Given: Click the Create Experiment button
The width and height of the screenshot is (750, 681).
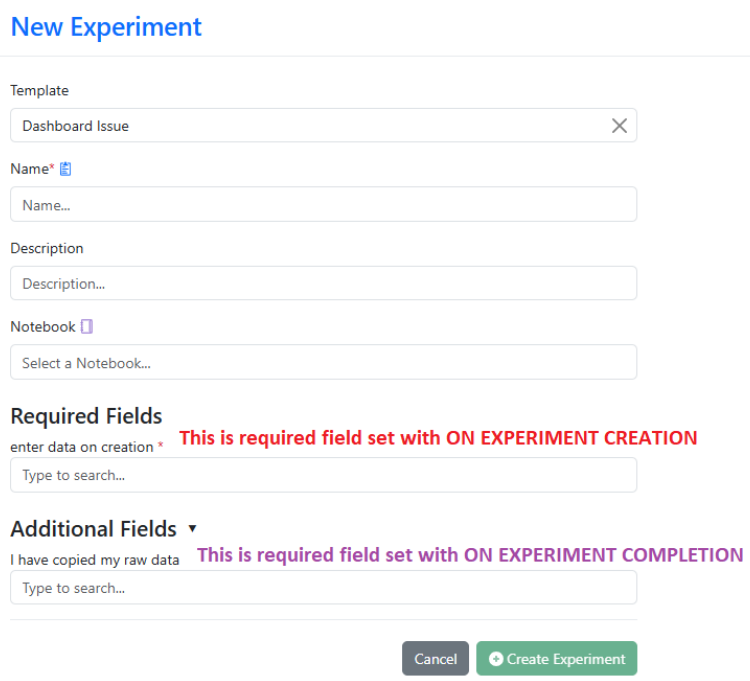Looking at the screenshot, I should pos(557,659).
